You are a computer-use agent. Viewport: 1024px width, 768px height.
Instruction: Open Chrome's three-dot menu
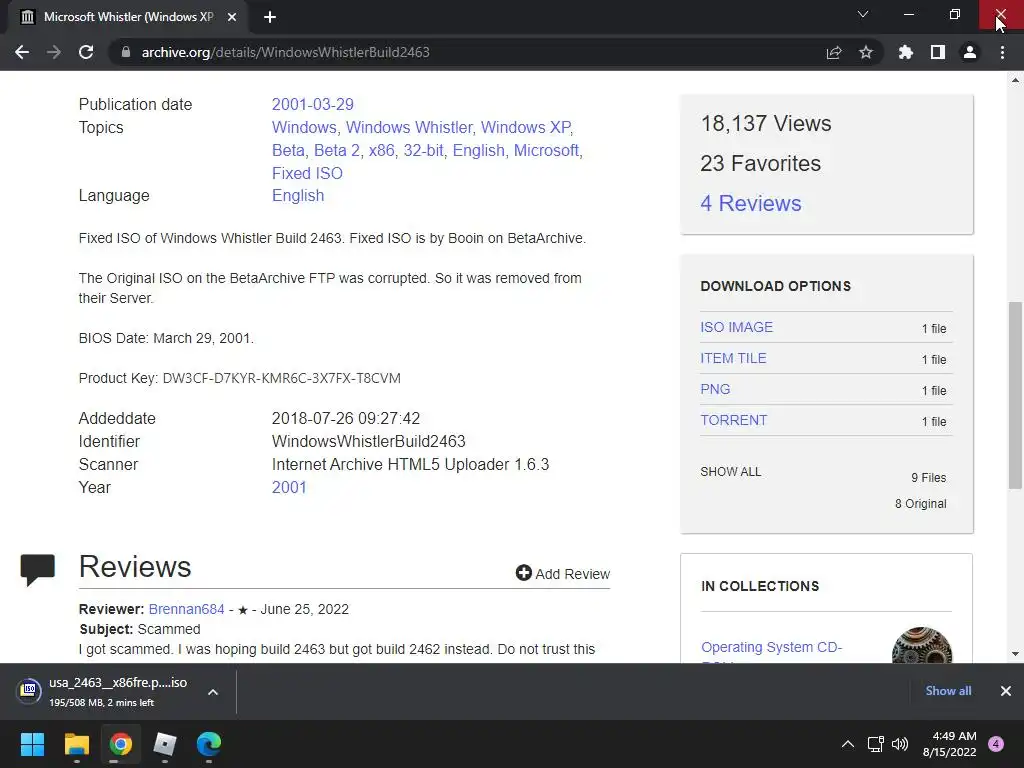point(1002,52)
